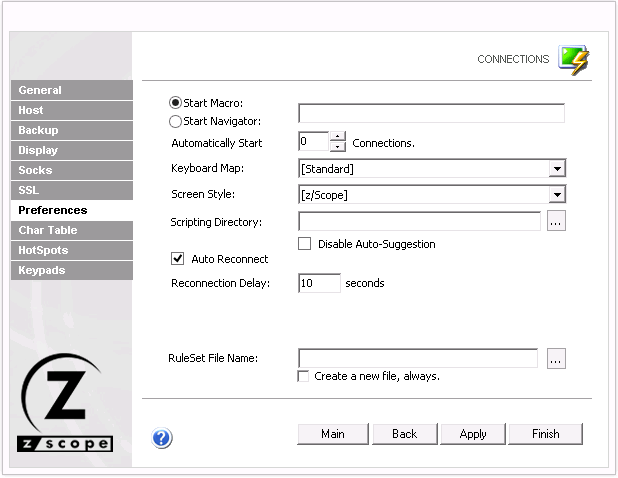Switch to the Backup tab
The height and width of the screenshot is (478, 618).
point(72,130)
